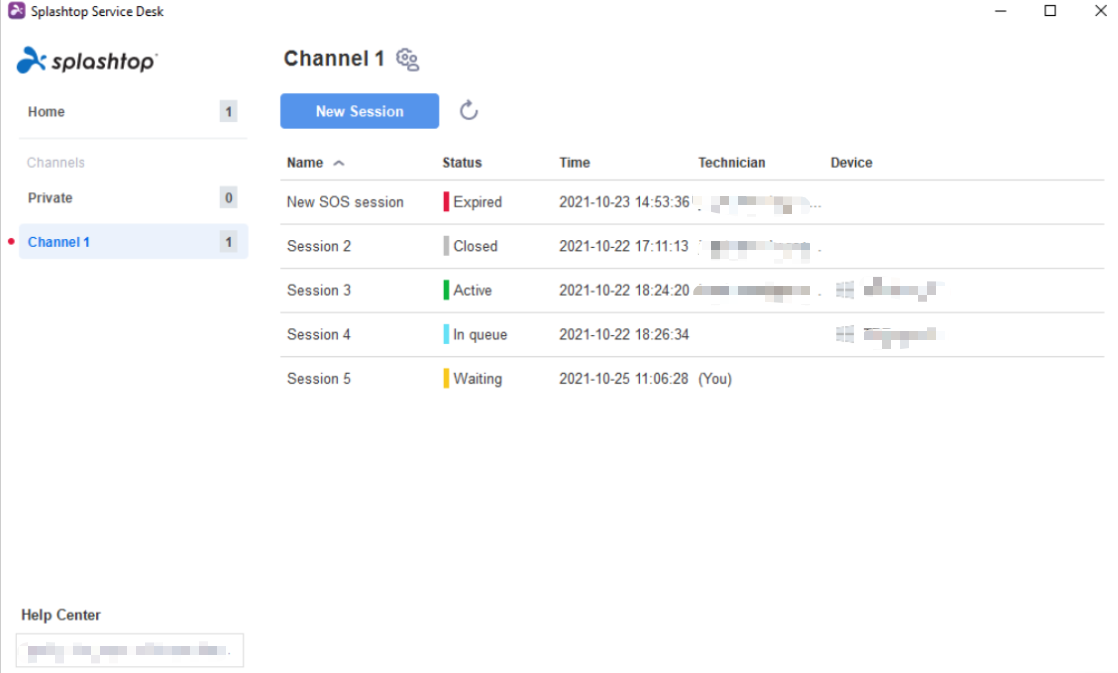Click the Help Center label
The width and height of the screenshot is (1118, 673).
61,615
